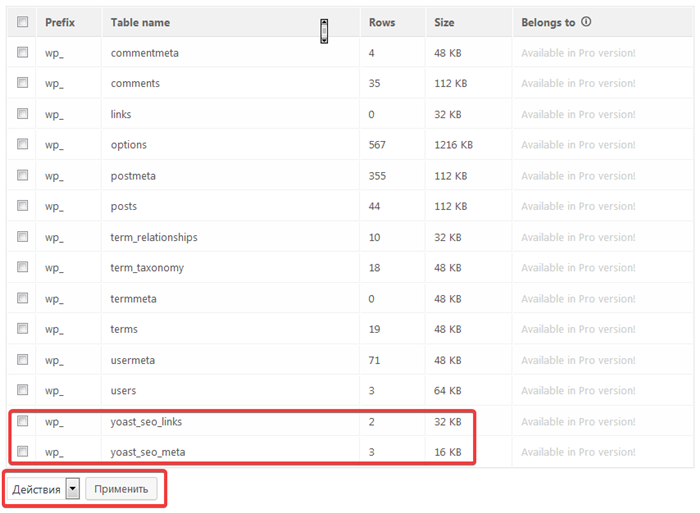Click the Prefix column header
The image size is (700, 513).
pyautogui.click(x=60, y=22)
